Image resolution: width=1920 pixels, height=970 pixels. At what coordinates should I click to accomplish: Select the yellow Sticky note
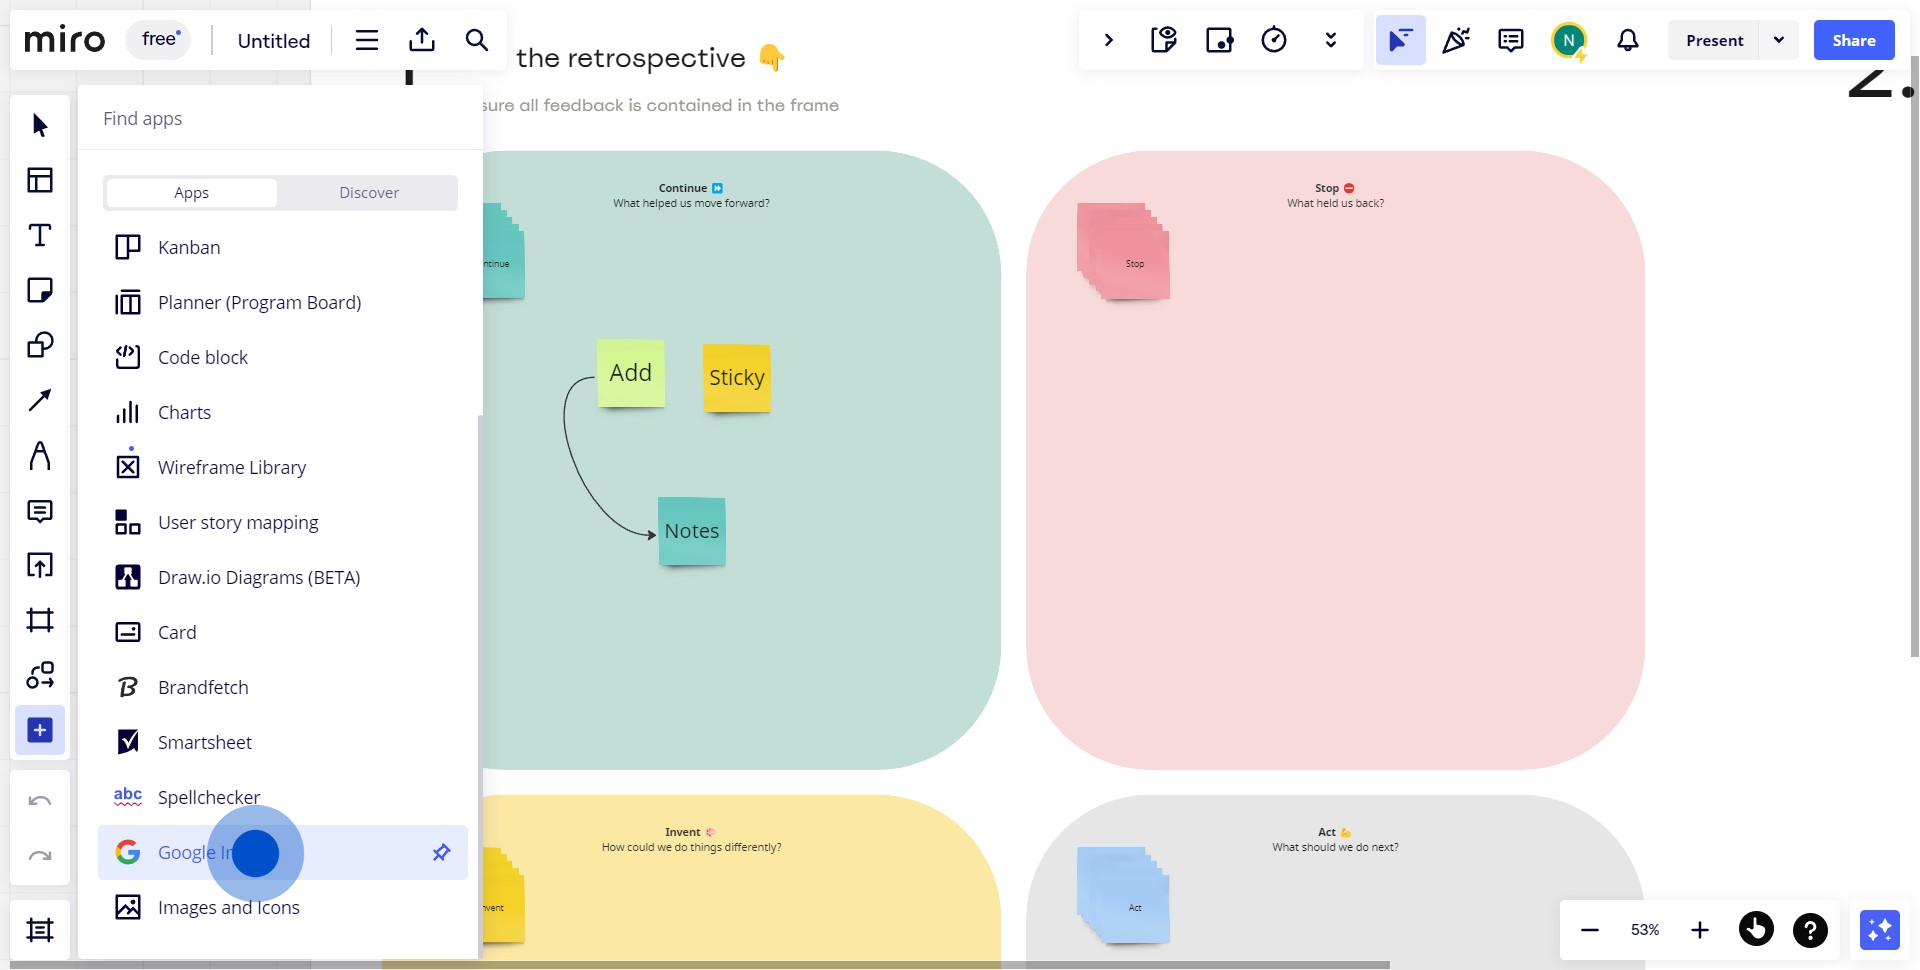point(737,377)
